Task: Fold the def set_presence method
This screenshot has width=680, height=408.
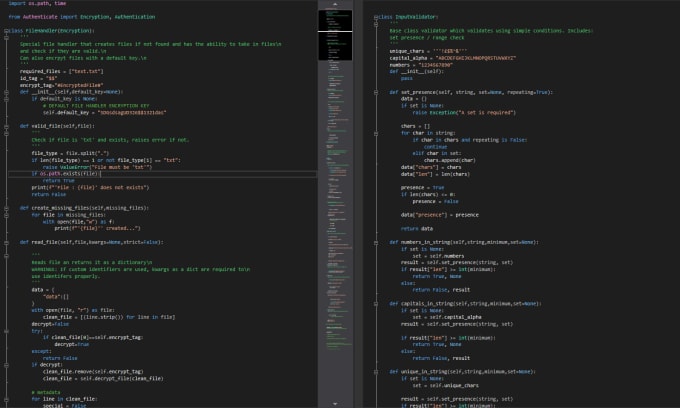Action: [376, 92]
